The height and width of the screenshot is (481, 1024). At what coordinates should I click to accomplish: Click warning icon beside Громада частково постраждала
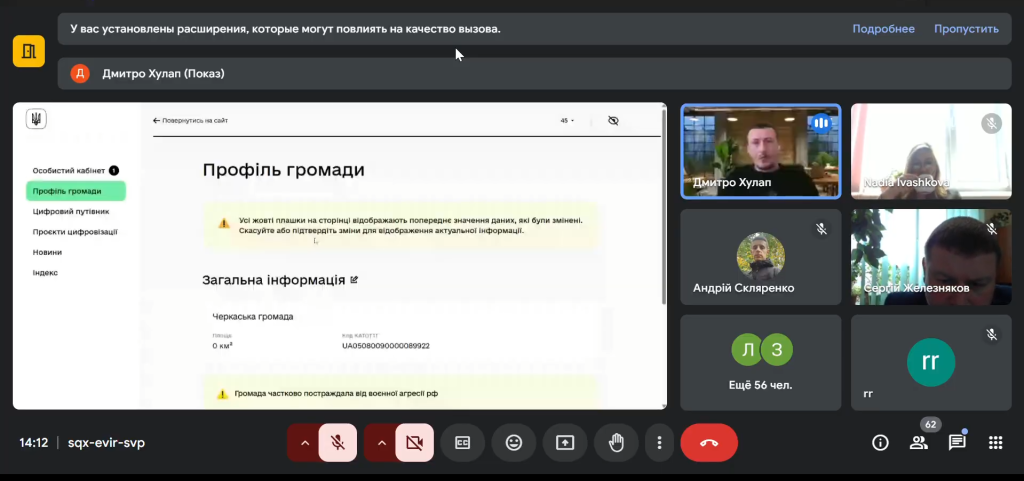click(223, 394)
